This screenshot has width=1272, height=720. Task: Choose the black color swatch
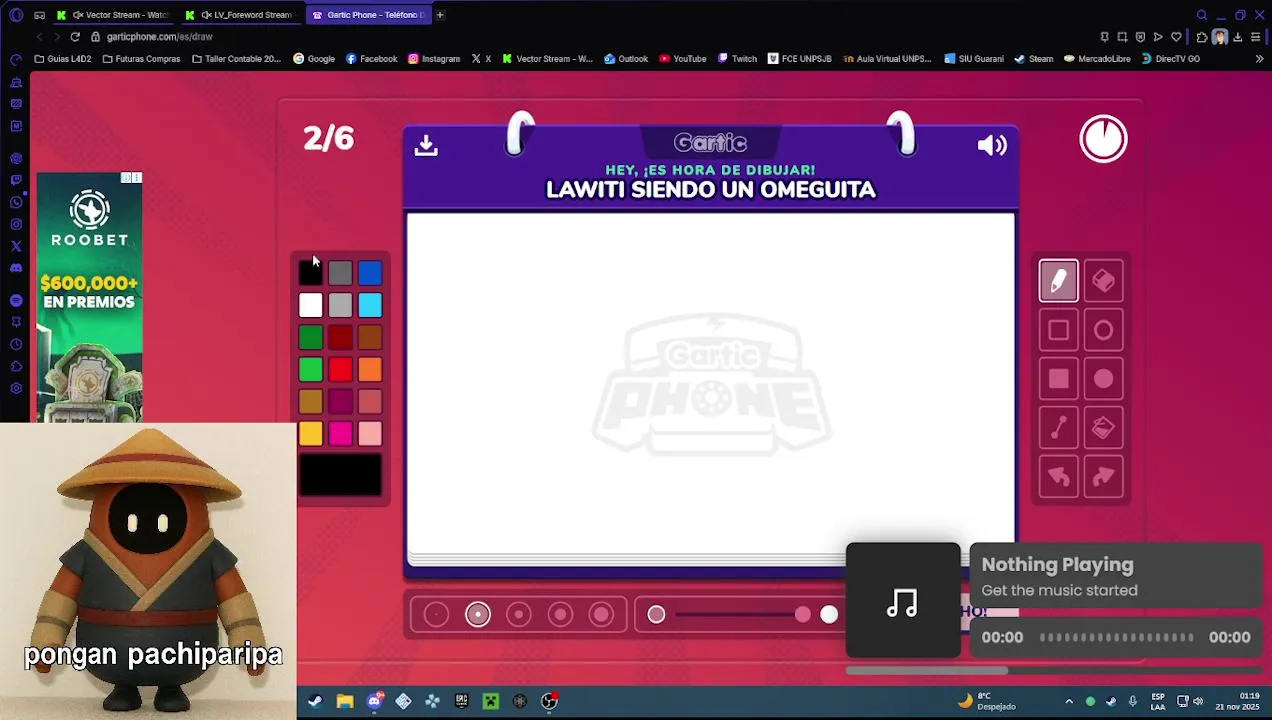[310, 273]
